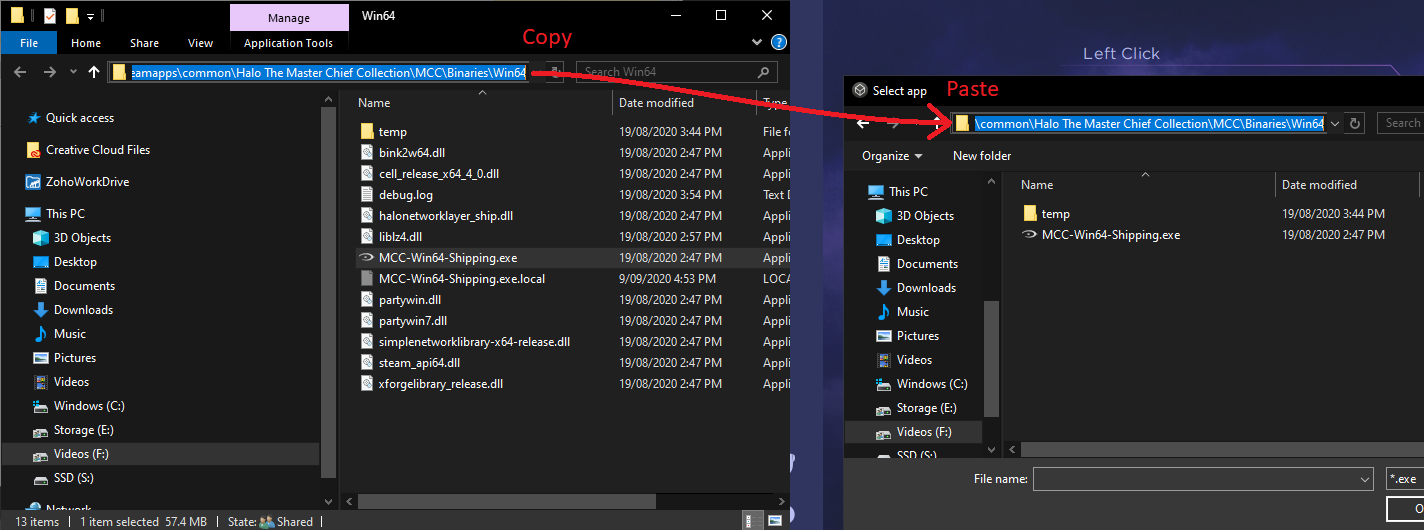
Task: Select Windows (C:) in Select app sidebar
Action: (x=932, y=384)
